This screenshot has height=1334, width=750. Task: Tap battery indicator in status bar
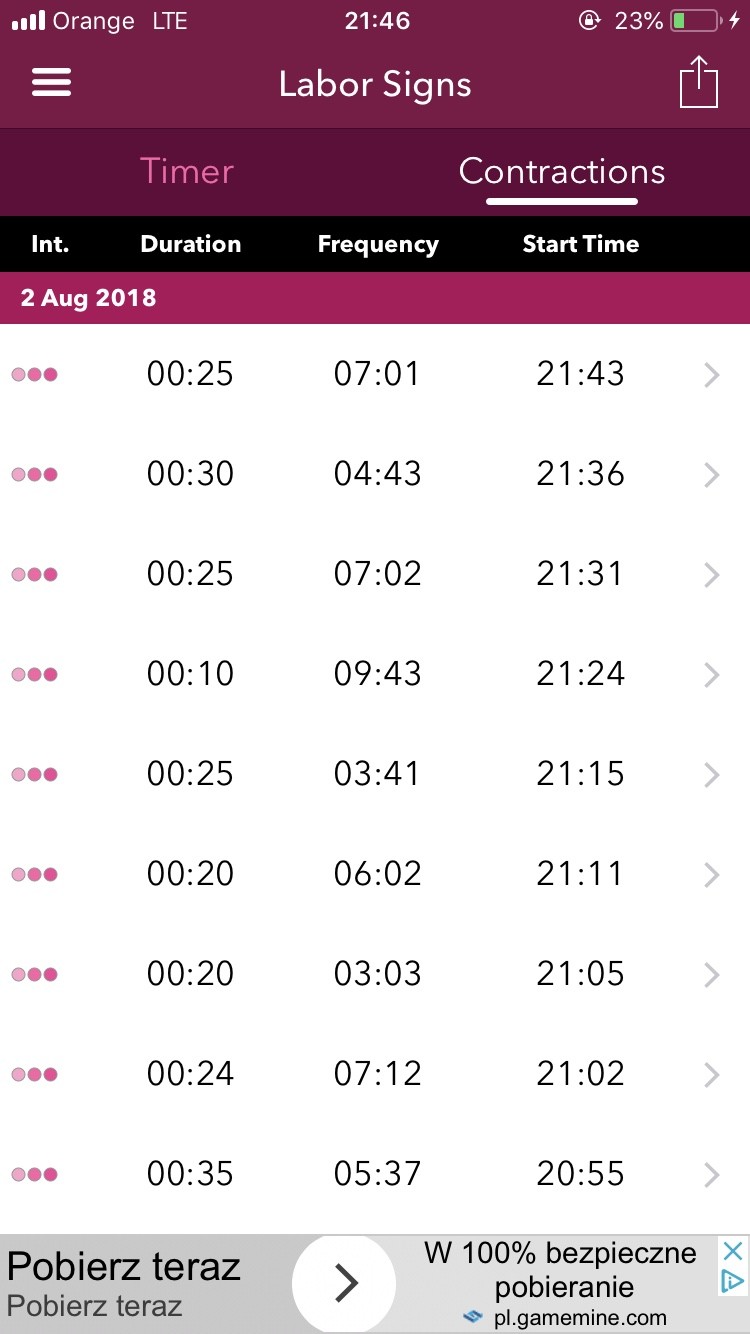(x=693, y=21)
